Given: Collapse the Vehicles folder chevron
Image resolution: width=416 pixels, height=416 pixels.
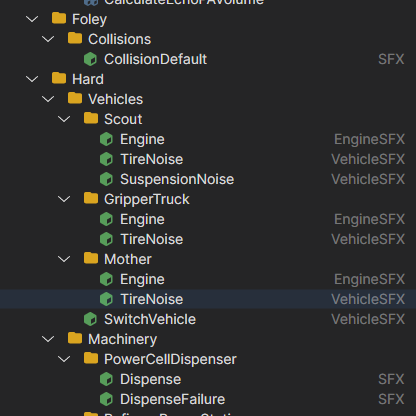Looking at the screenshot, I should tap(48, 99).
